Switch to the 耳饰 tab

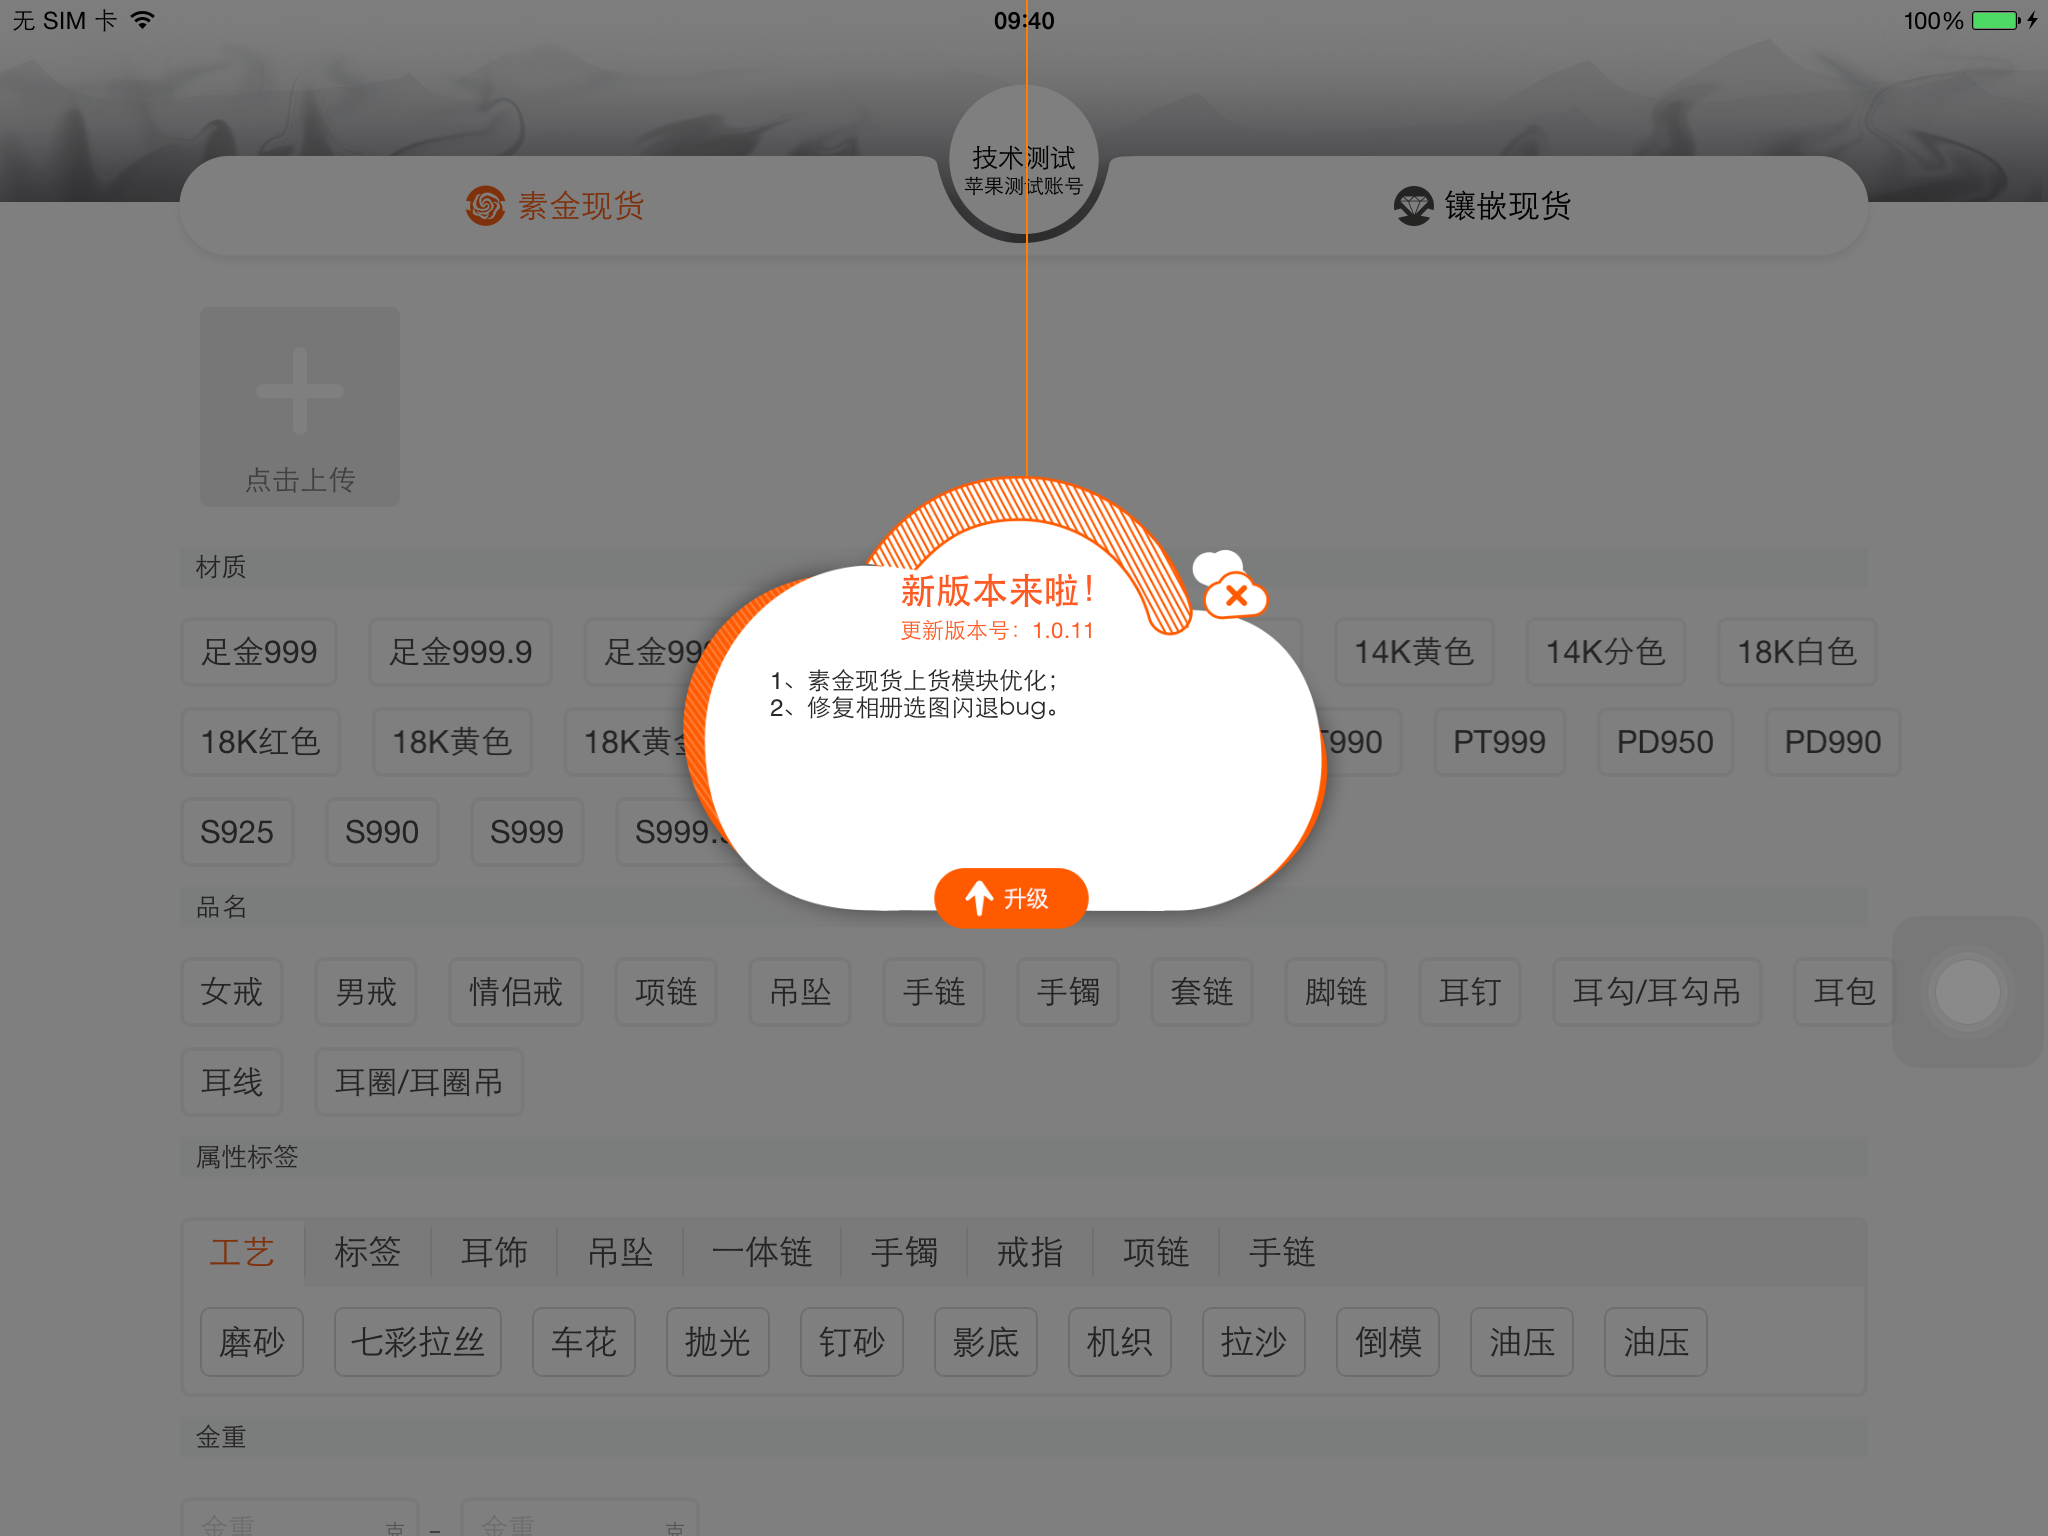[494, 1252]
